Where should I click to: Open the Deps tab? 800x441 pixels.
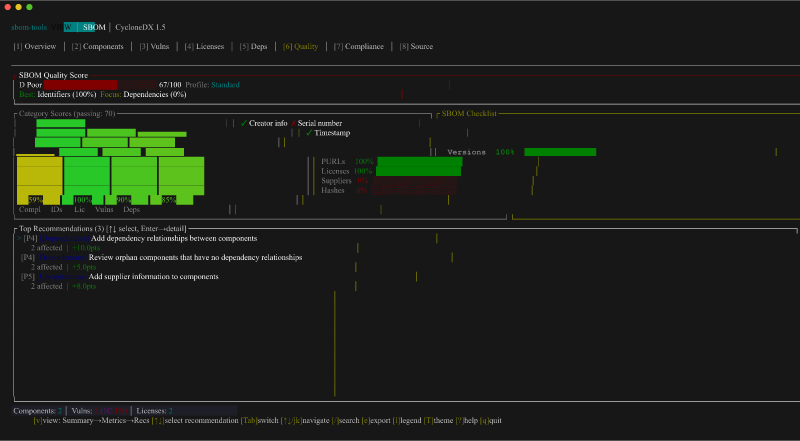(254, 47)
